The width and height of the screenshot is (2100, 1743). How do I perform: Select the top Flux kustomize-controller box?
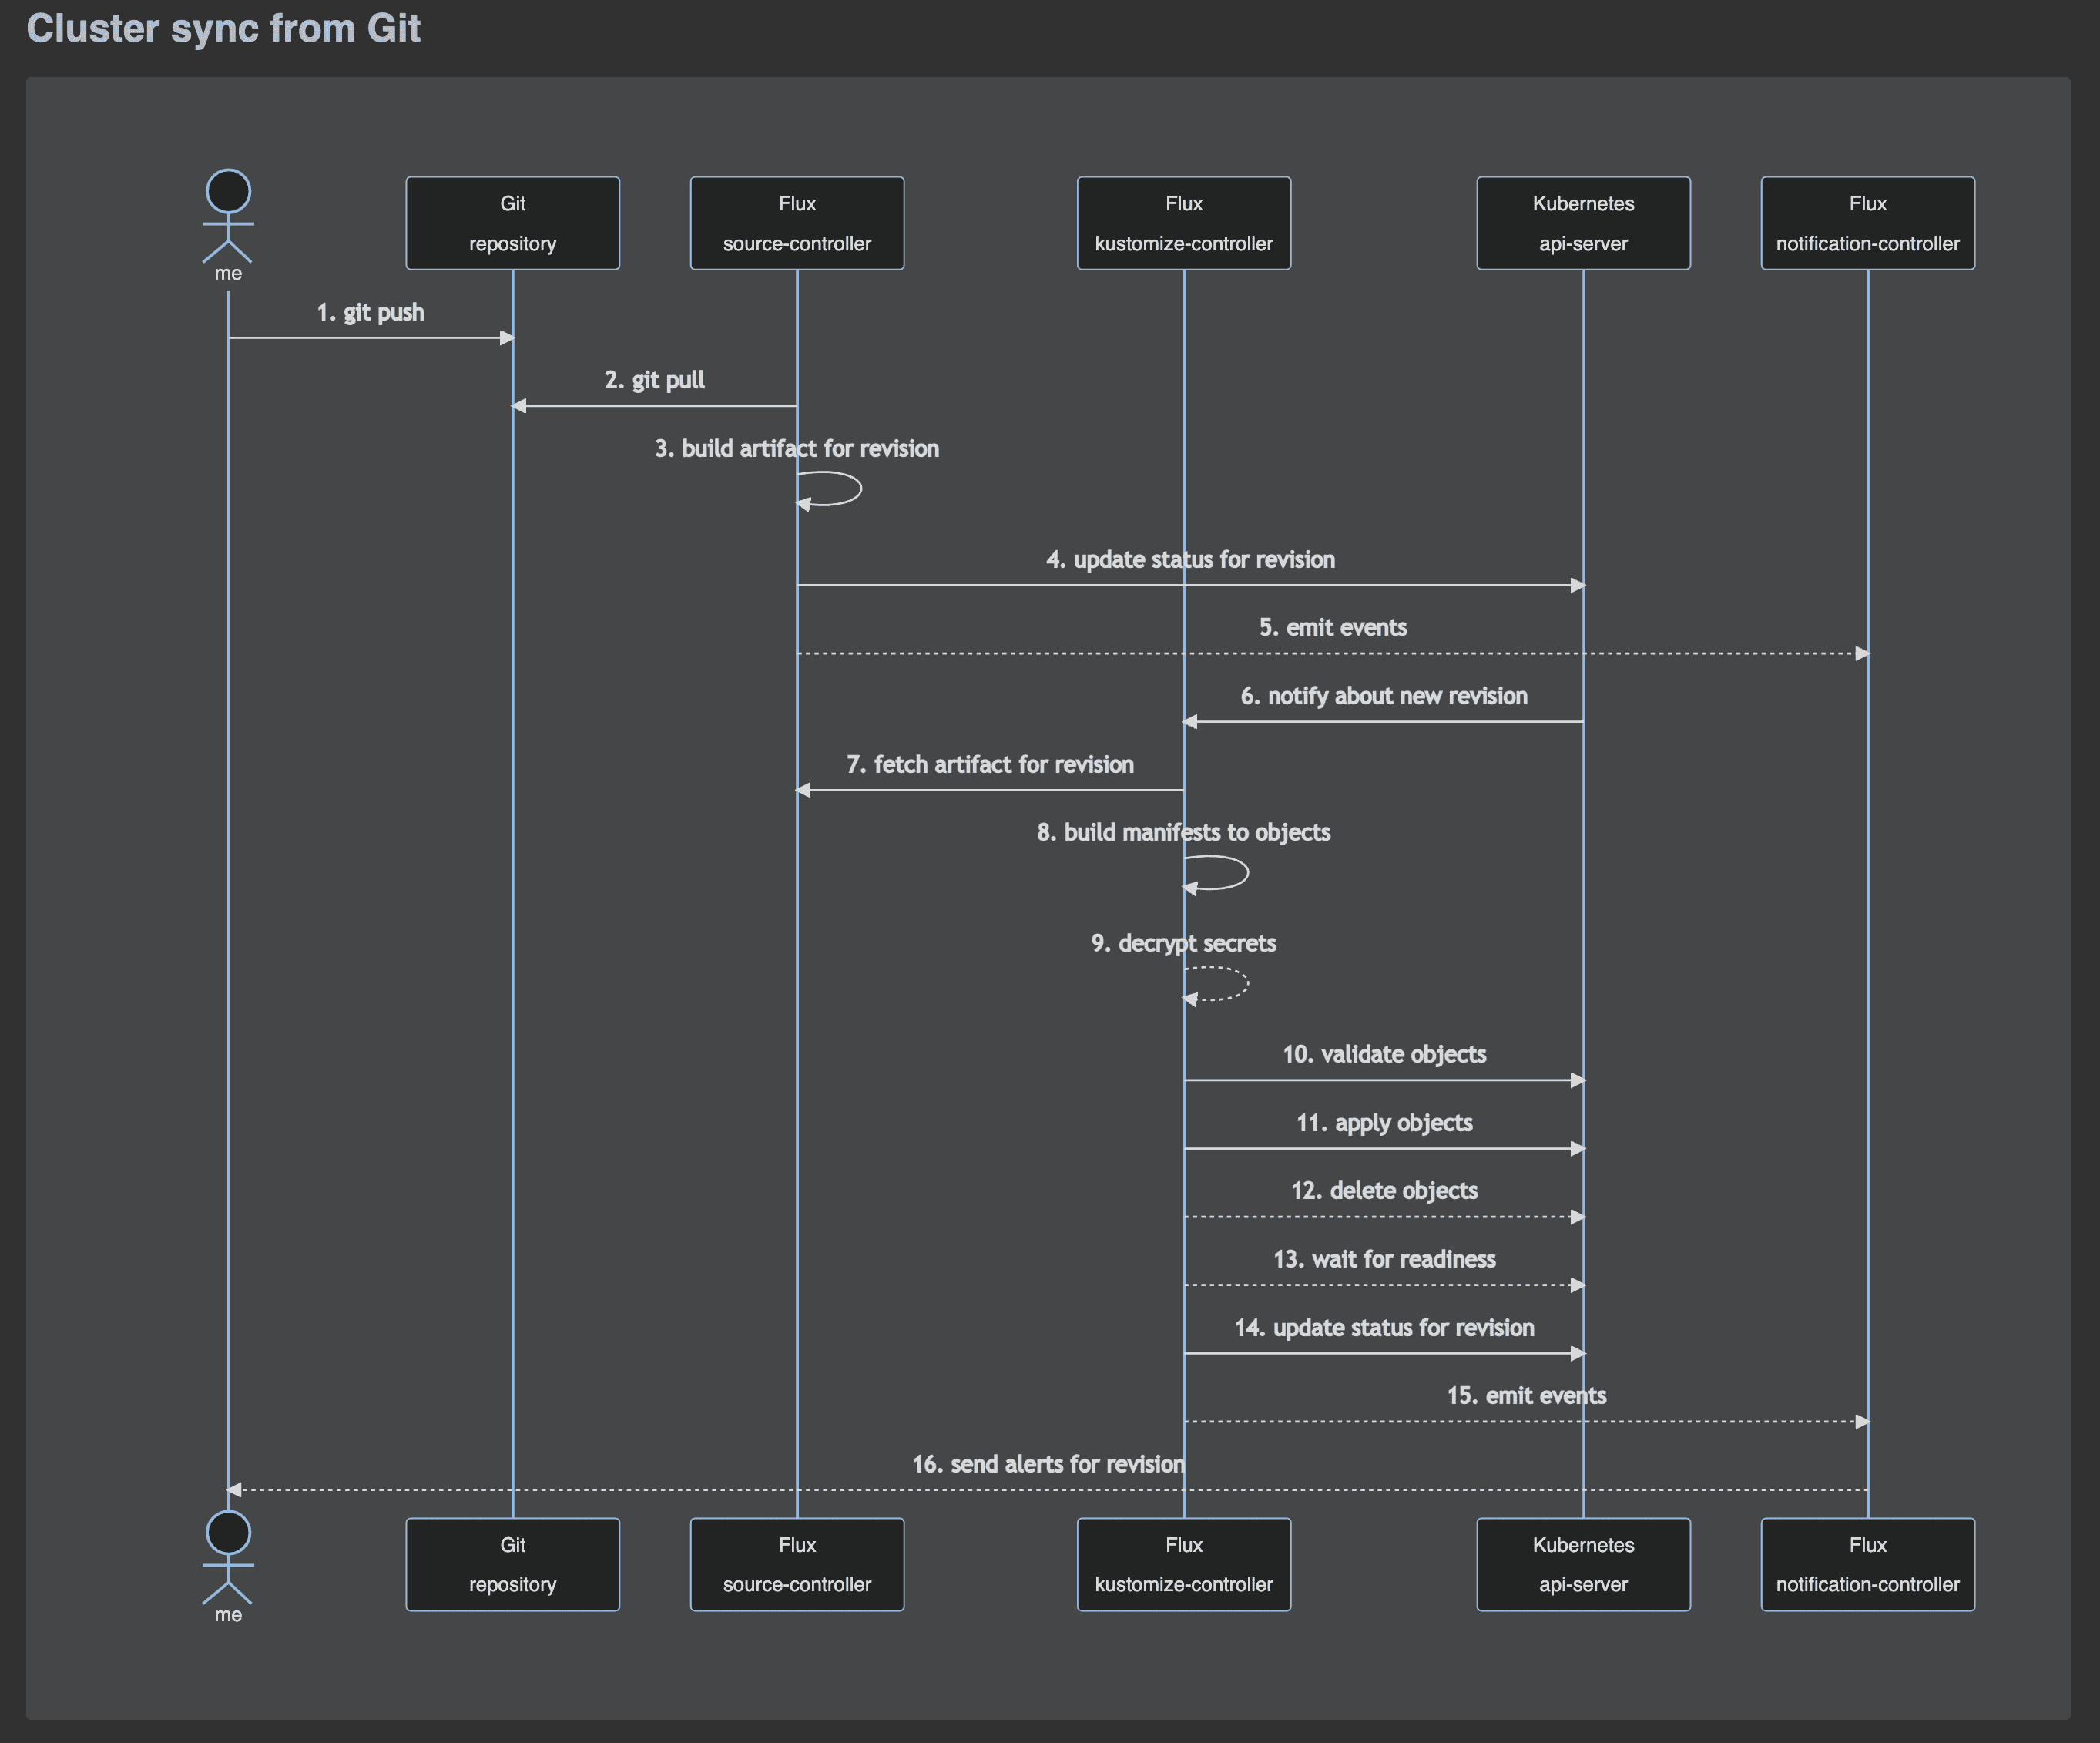(x=1184, y=223)
